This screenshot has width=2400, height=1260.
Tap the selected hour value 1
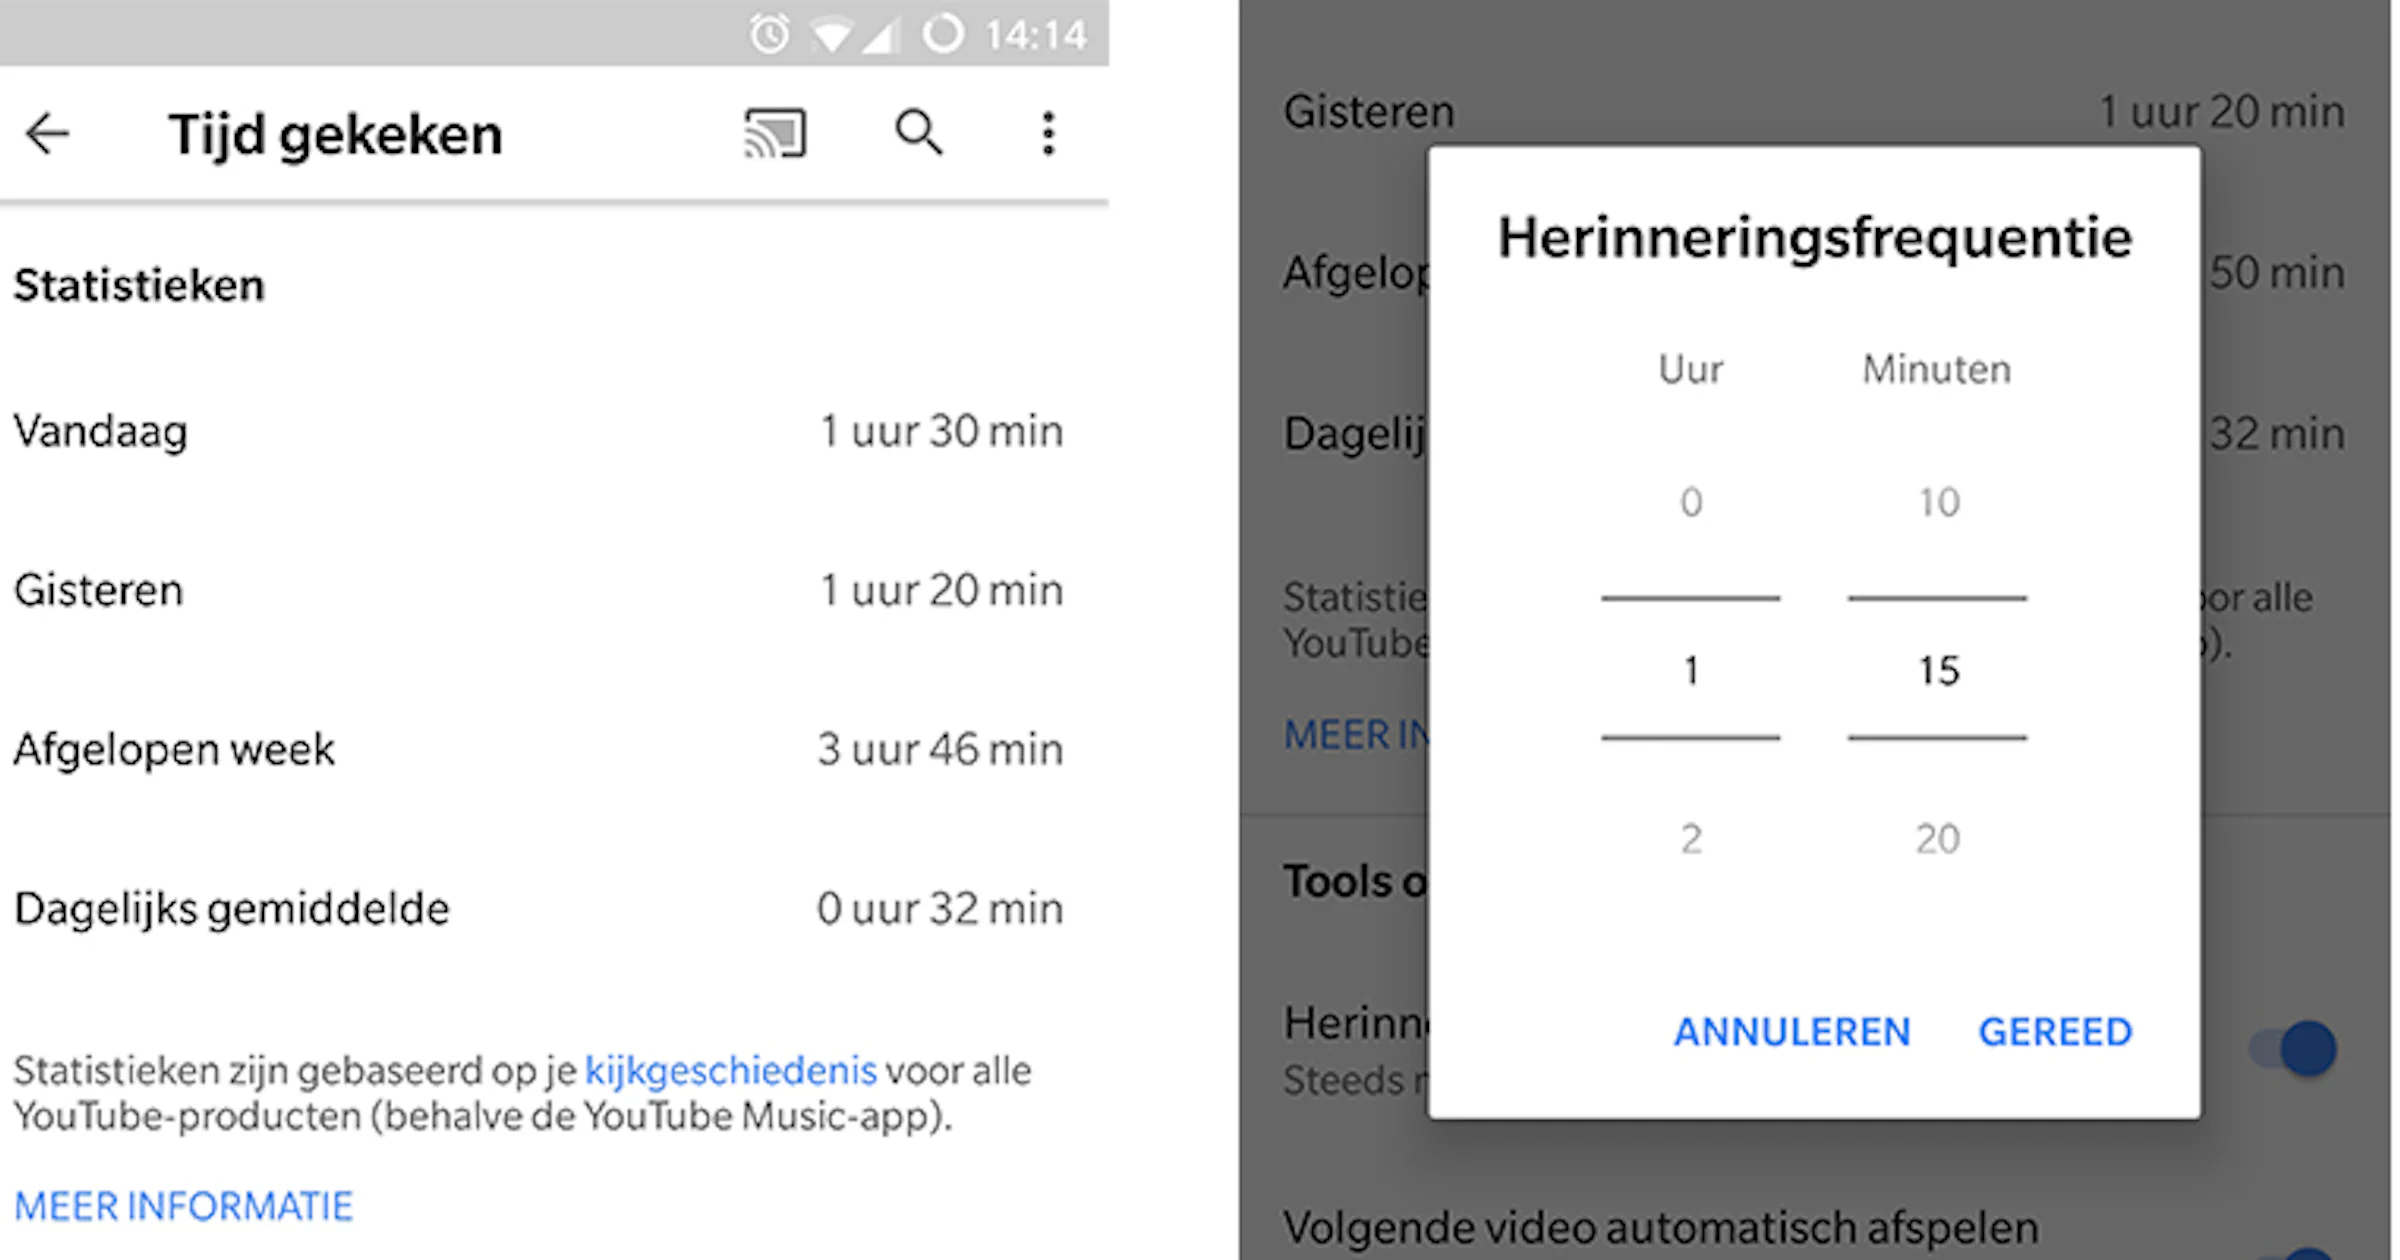coord(1691,670)
